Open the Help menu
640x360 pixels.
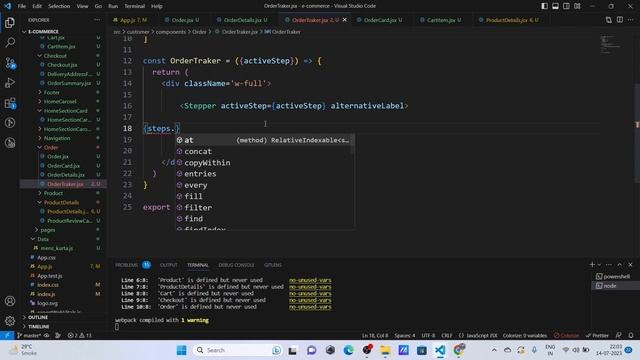click(x=157, y=6)
